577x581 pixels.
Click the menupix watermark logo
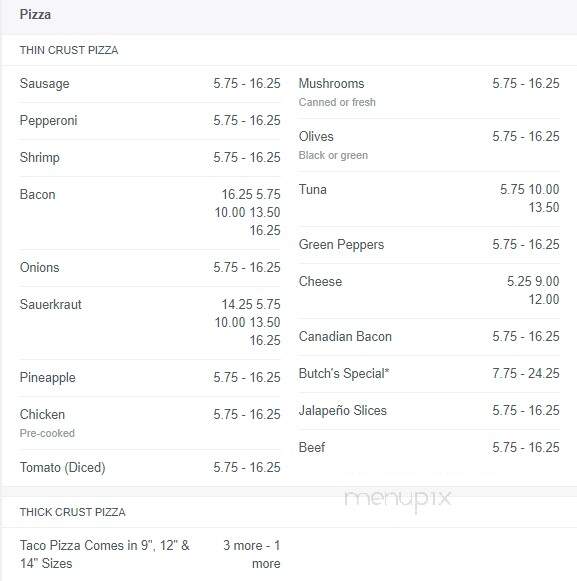coord(398,499)
